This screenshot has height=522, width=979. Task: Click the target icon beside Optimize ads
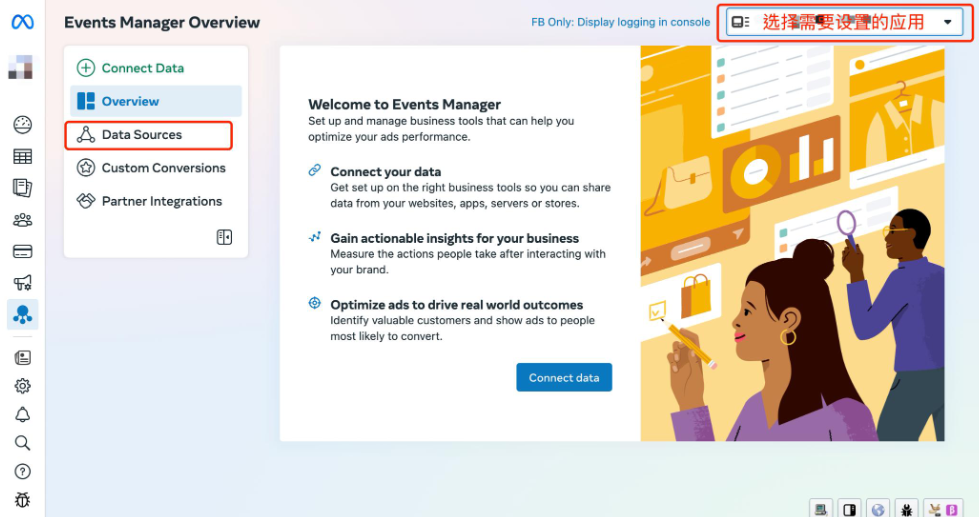315,303
